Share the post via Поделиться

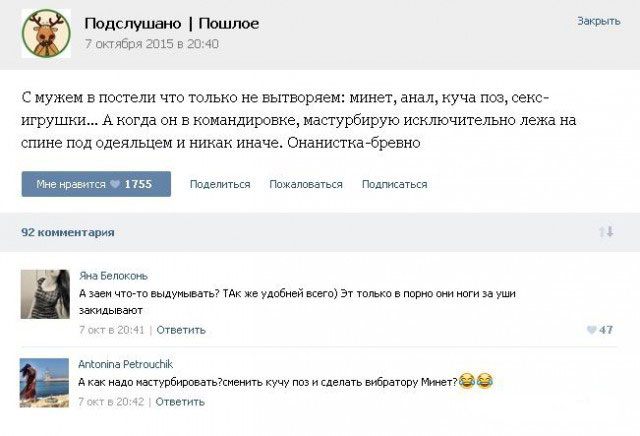219,184
